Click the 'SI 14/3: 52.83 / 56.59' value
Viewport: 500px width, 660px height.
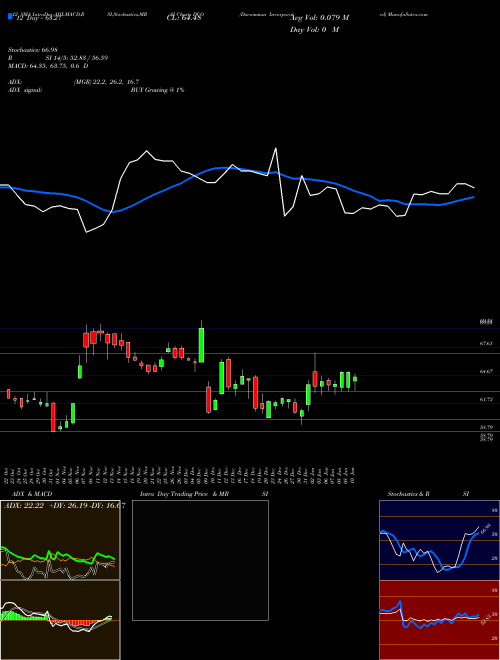(x=77, y=58)
